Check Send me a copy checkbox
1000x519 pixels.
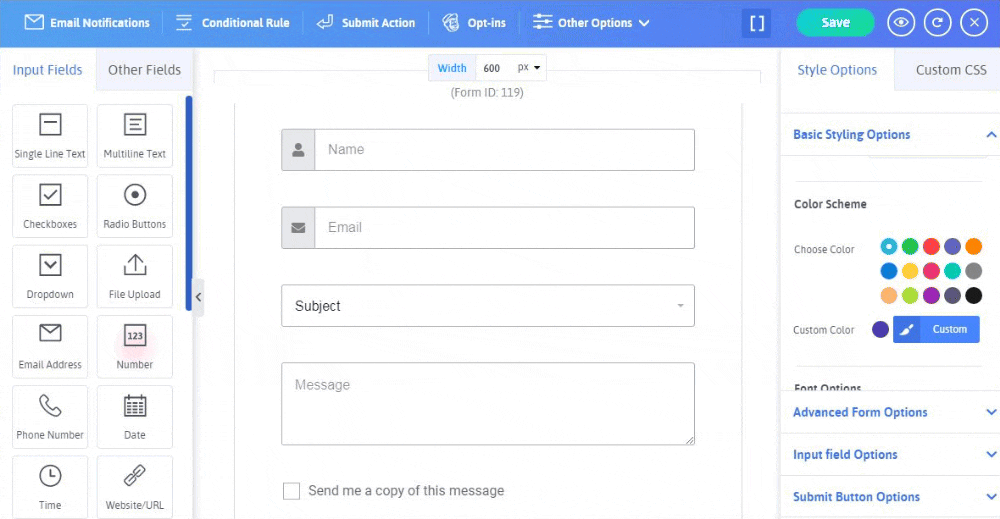click(291, 491)
